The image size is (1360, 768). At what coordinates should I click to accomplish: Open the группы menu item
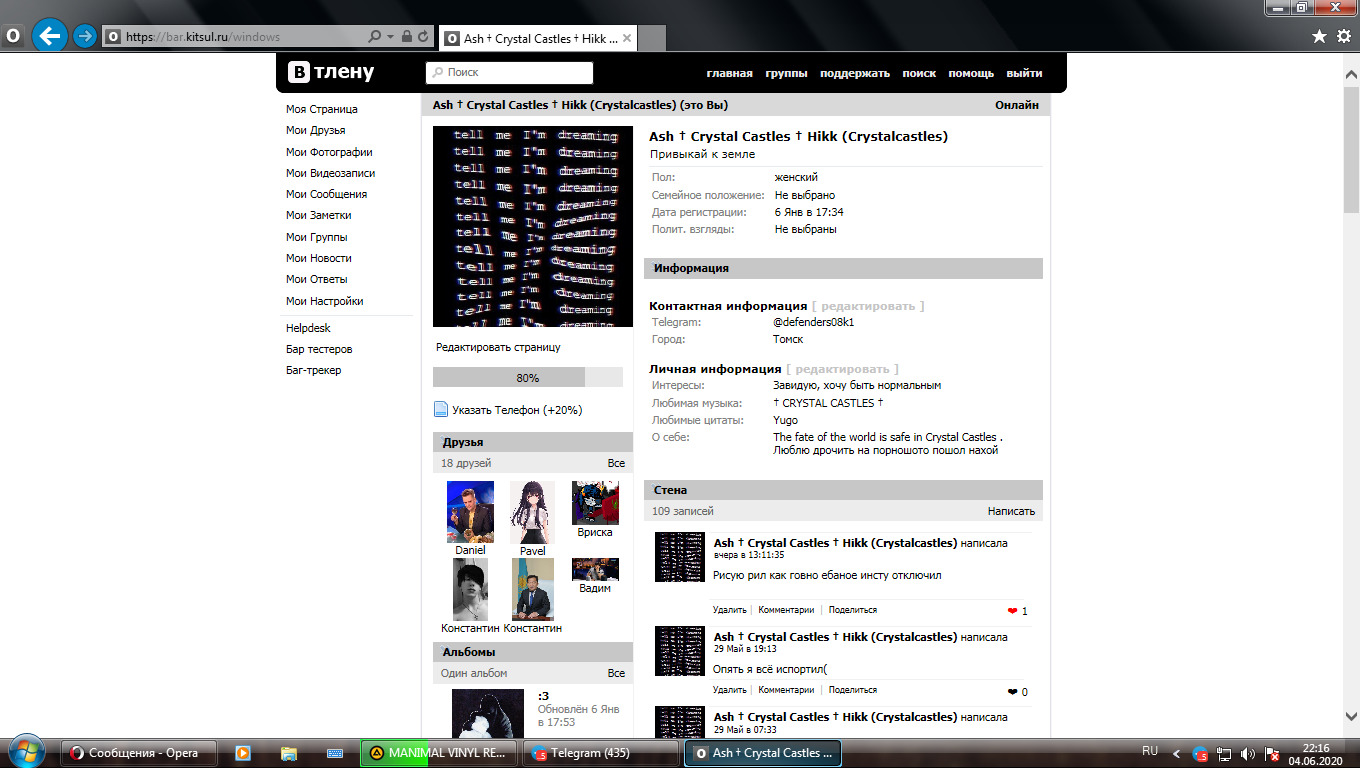click(786, 73)
